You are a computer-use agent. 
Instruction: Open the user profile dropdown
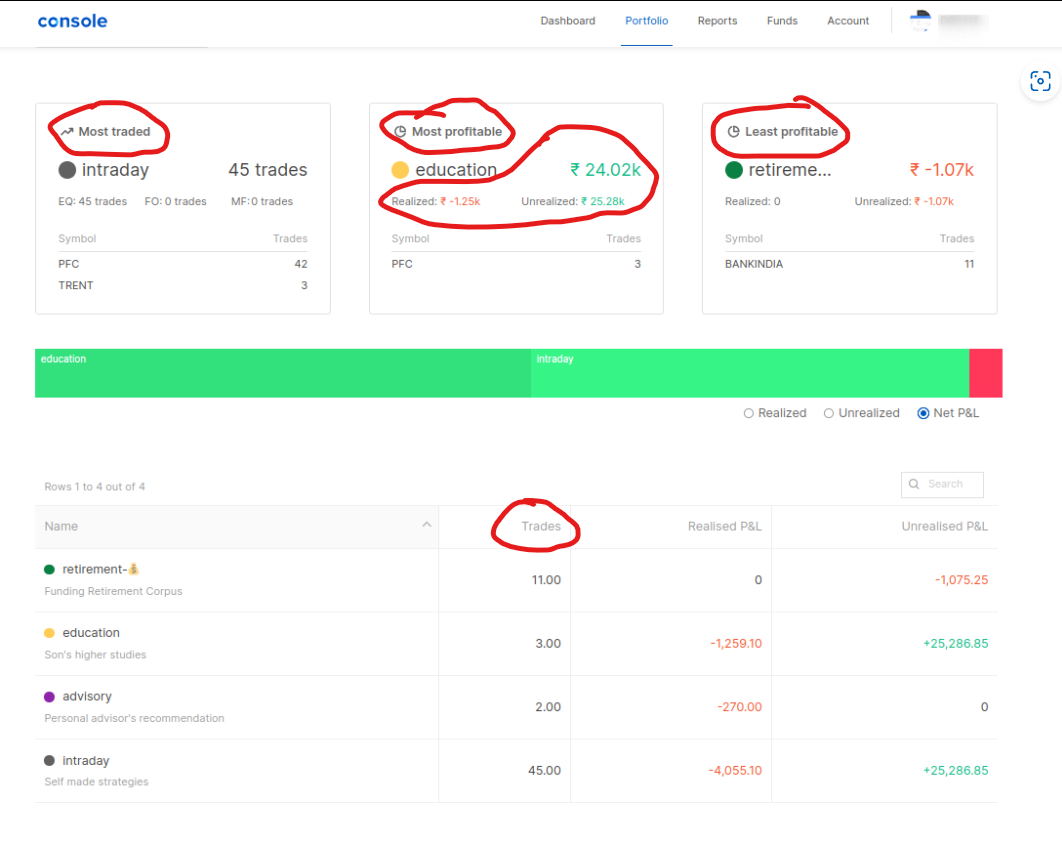(x=940, y=20)
